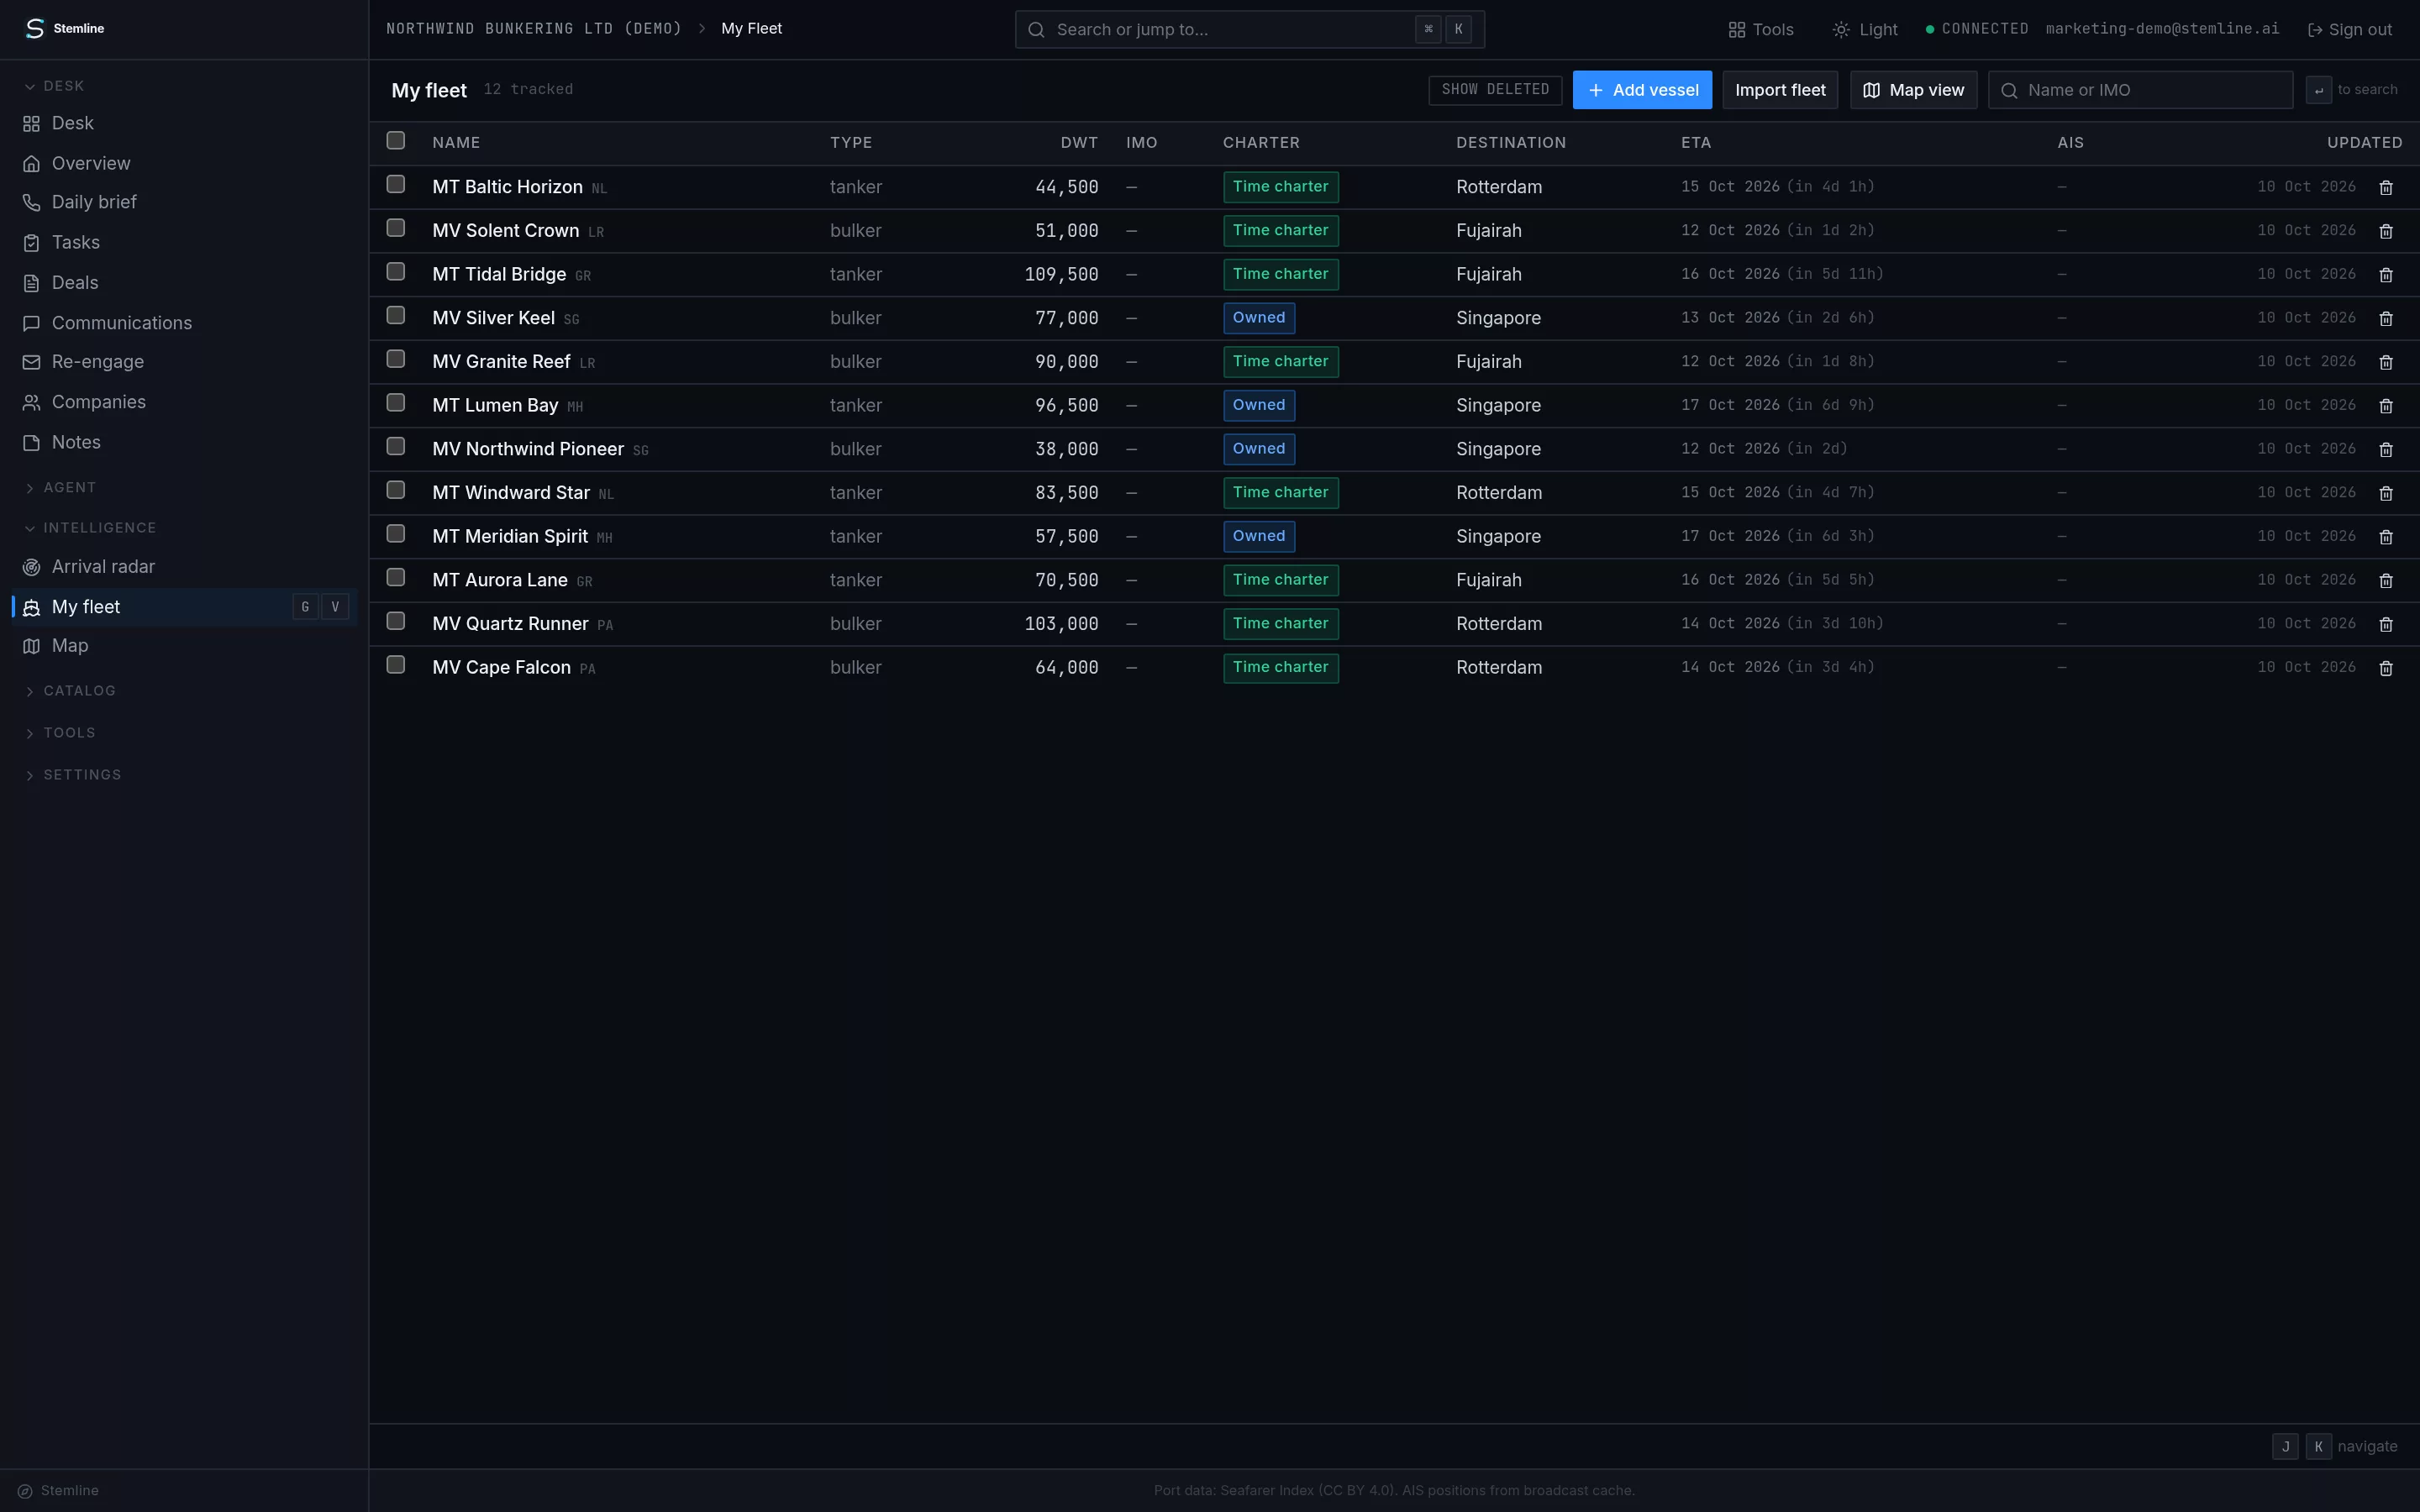Image resolution: width=2420 pixels, height=1512 pixels.
Task: Select MV Quartz Runner checkbox
Action: coord(396,621)
